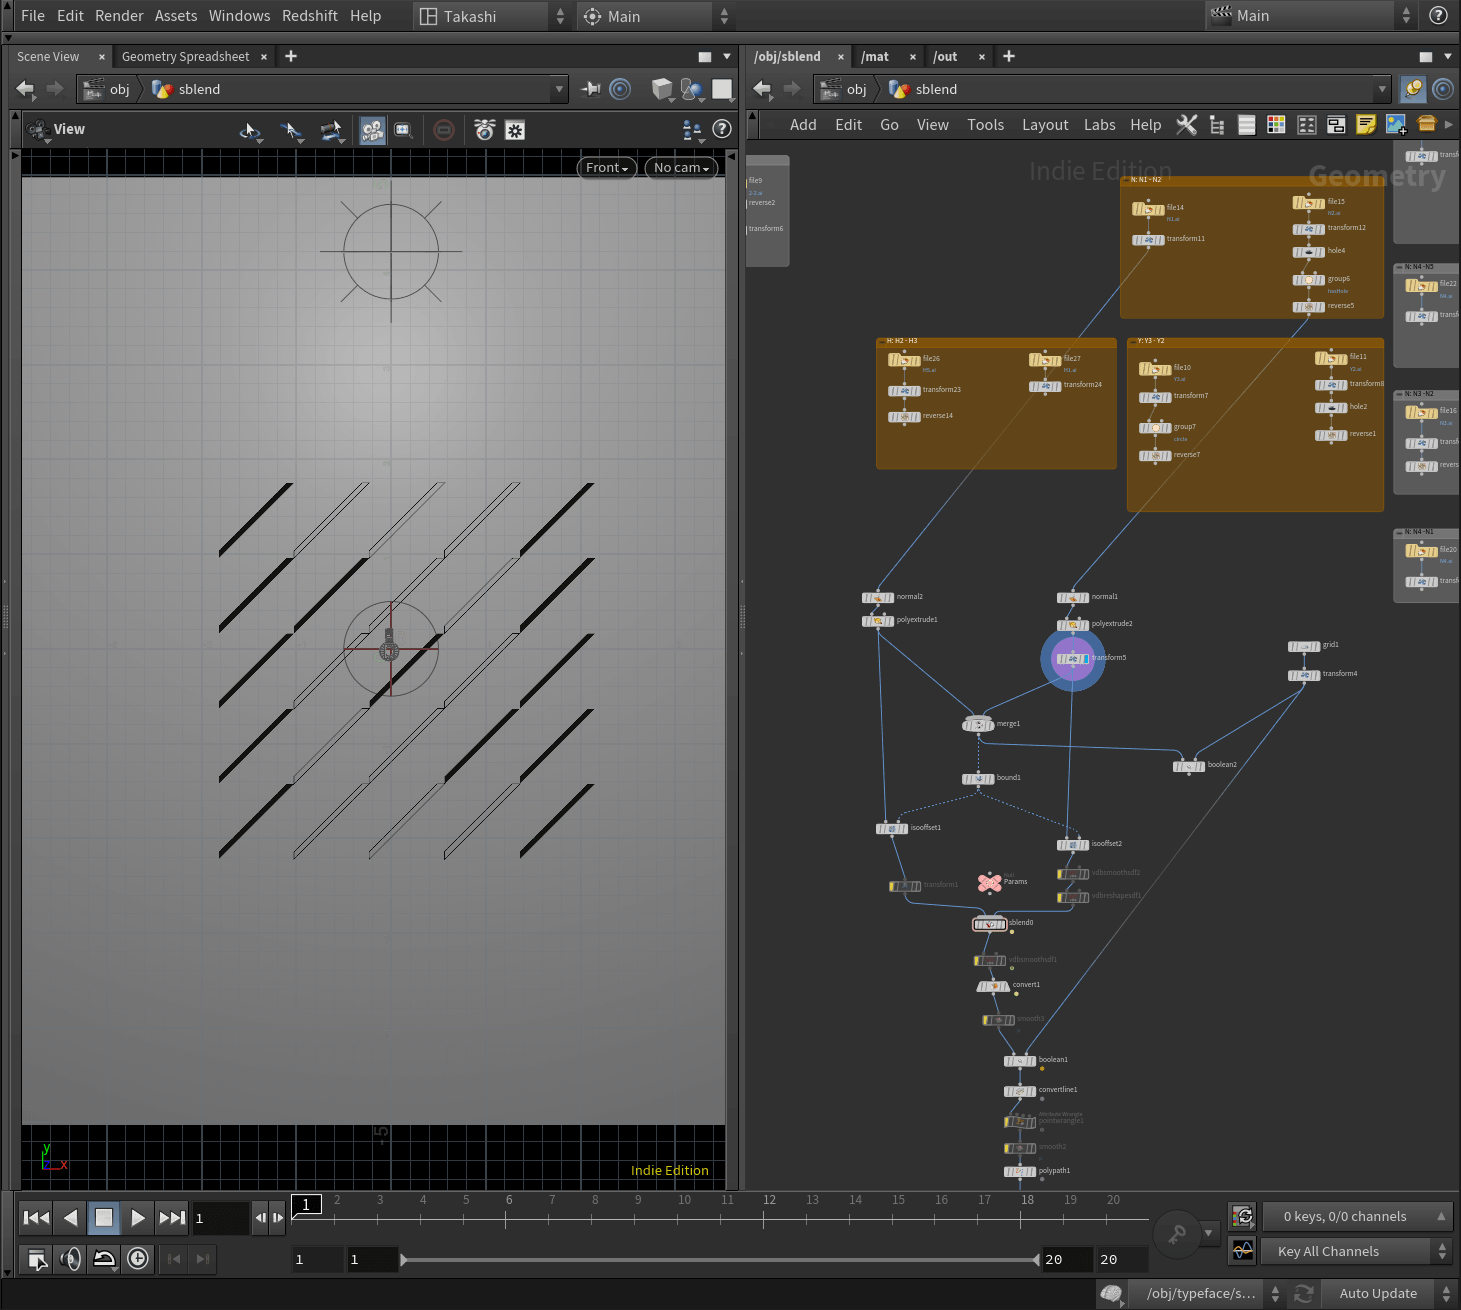Click the snapshot camera icon in viewport toolbar

tap(484, 130)
